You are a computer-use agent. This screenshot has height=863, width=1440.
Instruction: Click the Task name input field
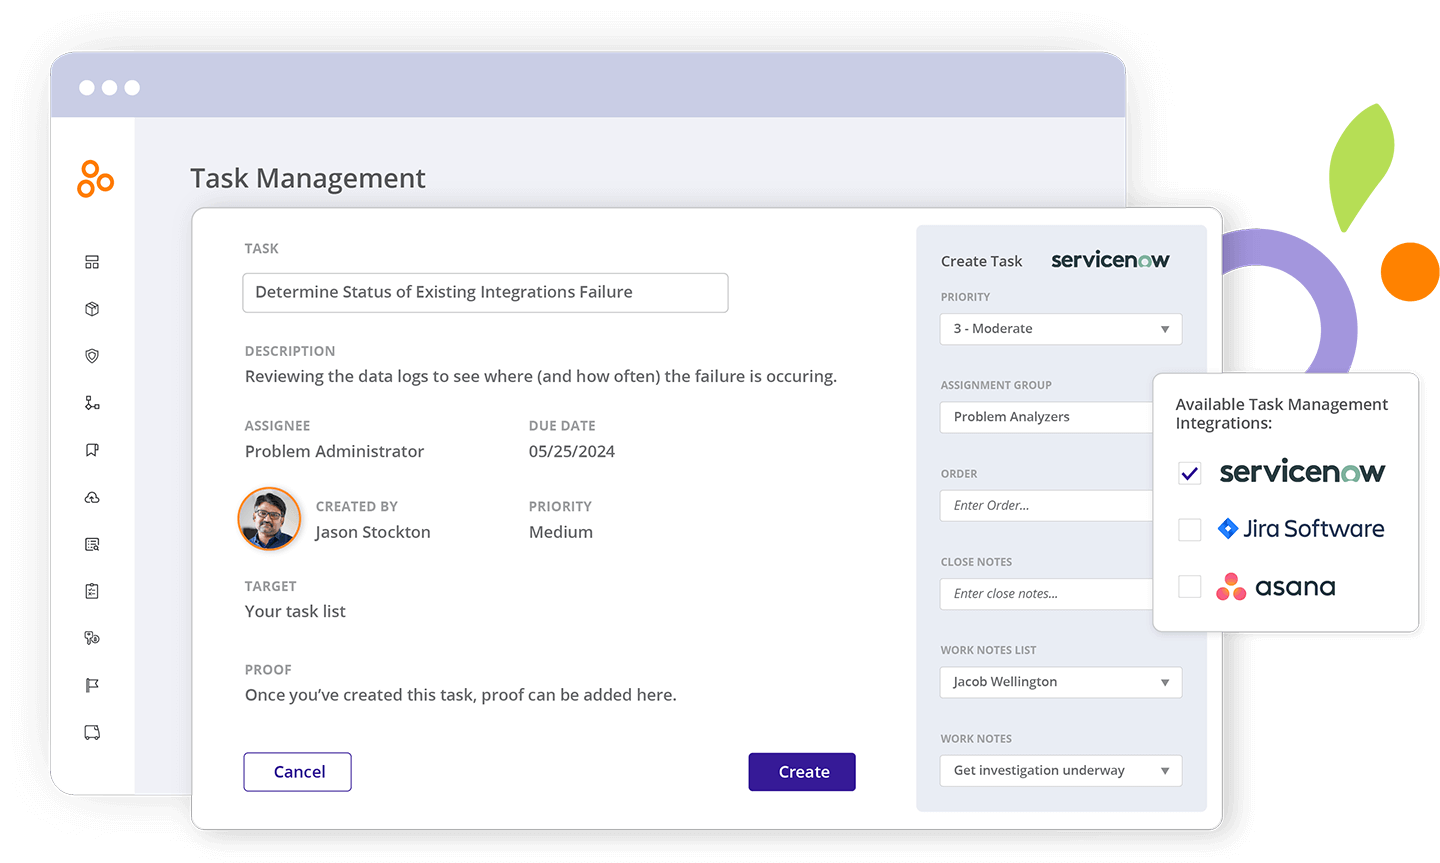[485, 292]
